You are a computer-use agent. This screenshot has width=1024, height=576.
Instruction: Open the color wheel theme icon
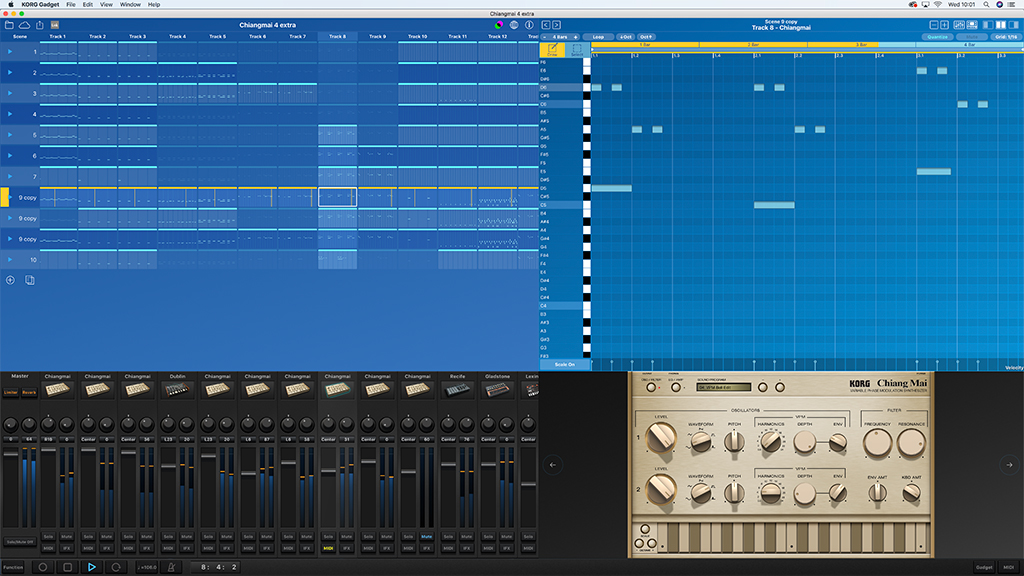pyautogui.click(x=499, y=25)
